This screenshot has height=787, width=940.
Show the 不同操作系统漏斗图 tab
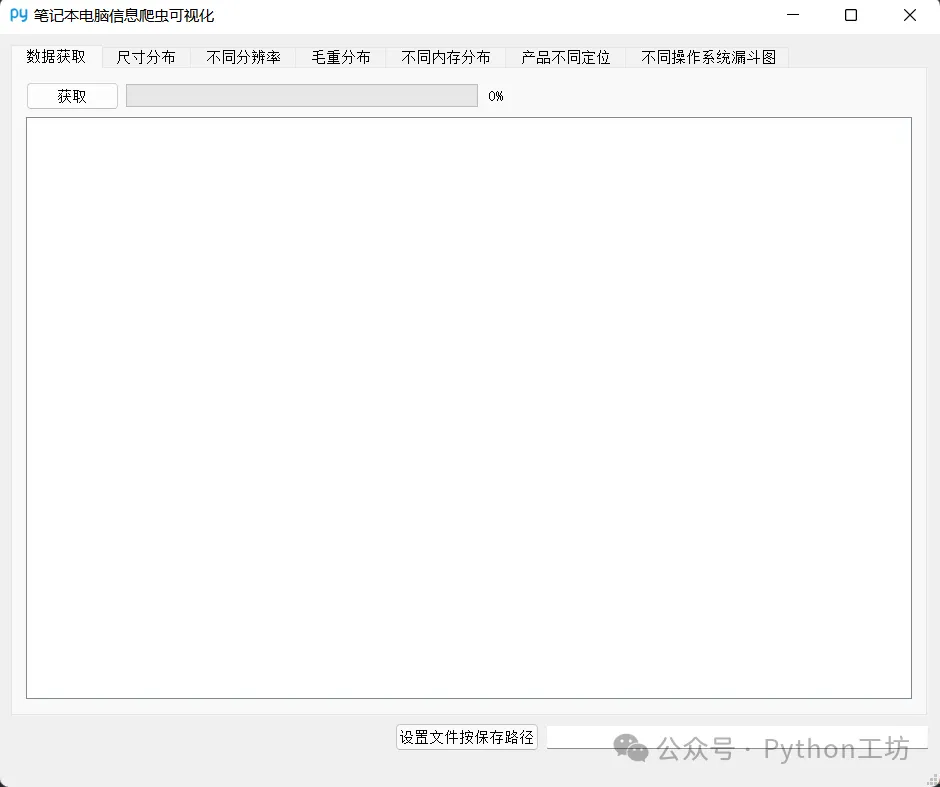pyautogui.click(x=708, y=58)
